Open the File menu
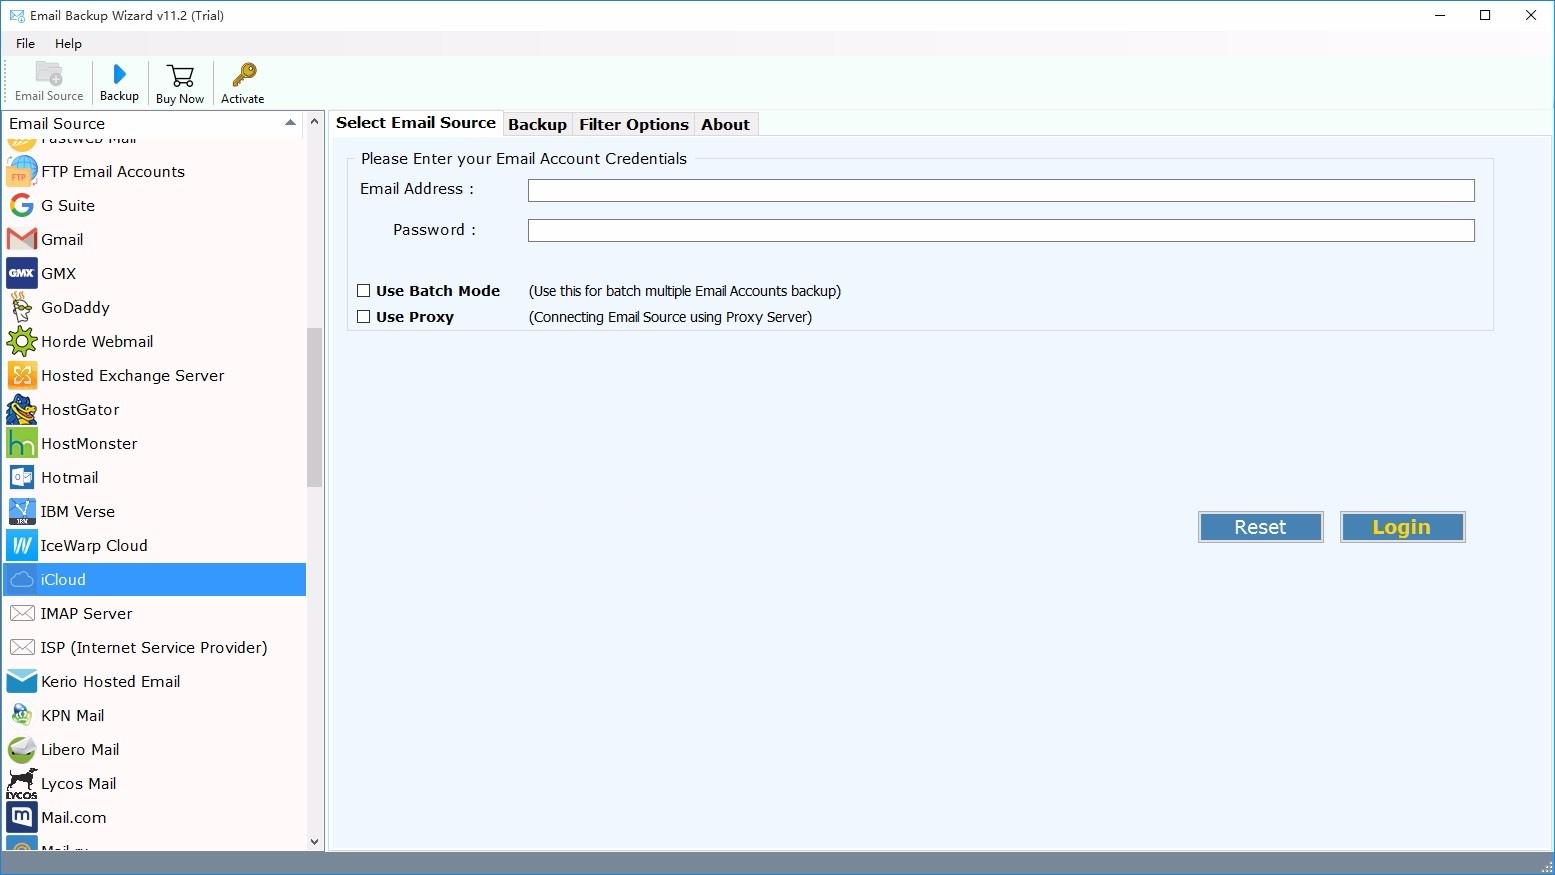 point(26,44)
